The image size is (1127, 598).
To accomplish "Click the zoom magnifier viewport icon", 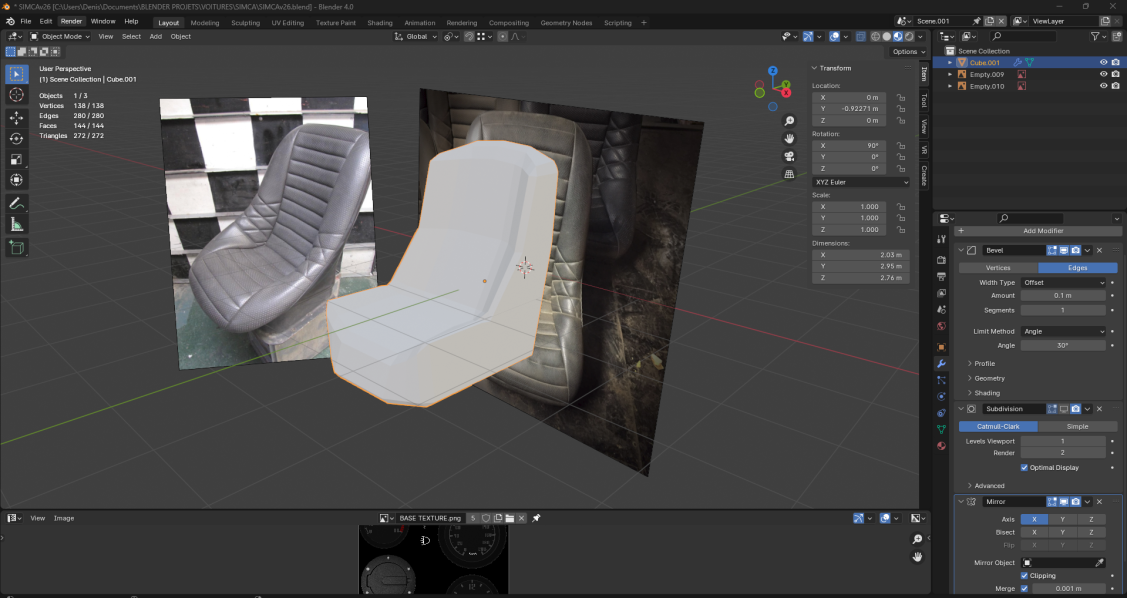I will point(789,121).
